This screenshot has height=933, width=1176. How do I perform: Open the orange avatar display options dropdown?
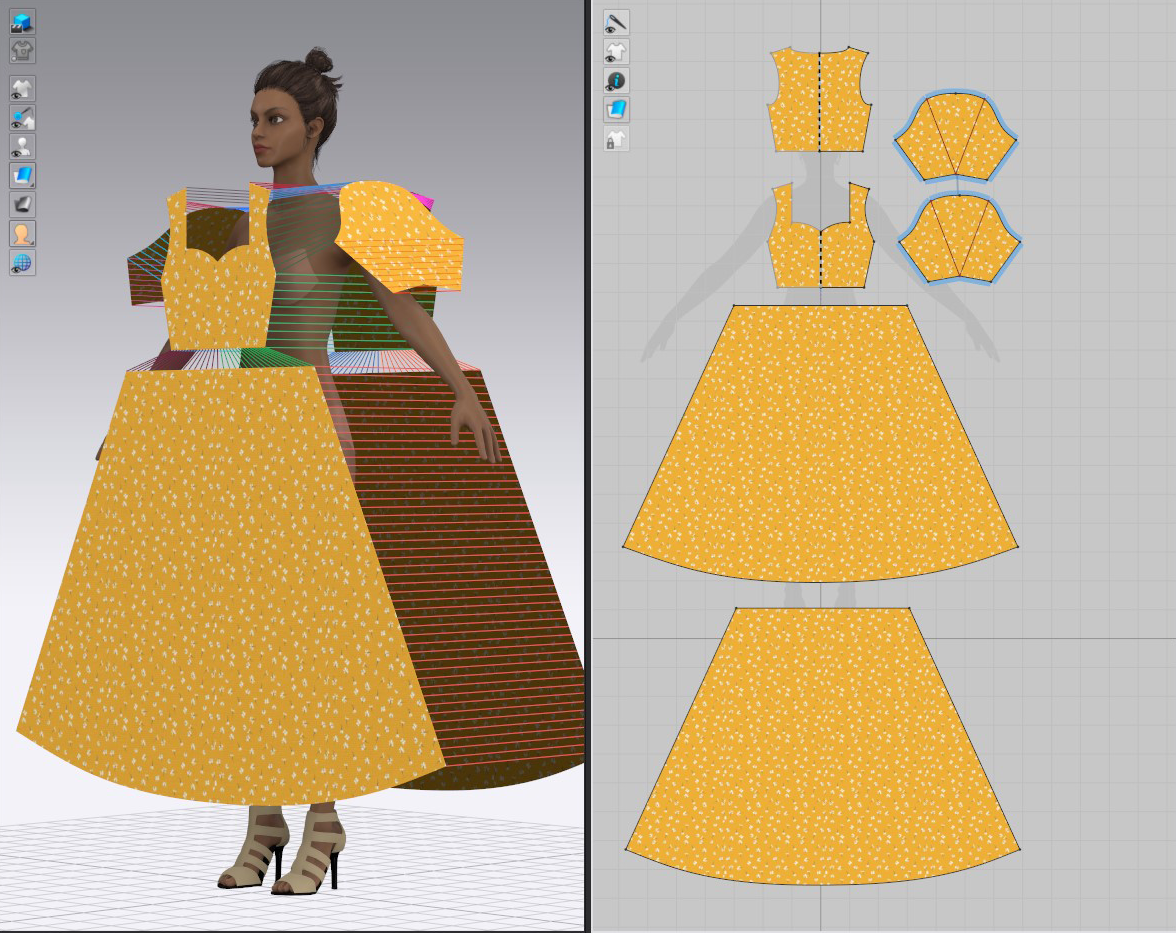click(x=22, y=234)
